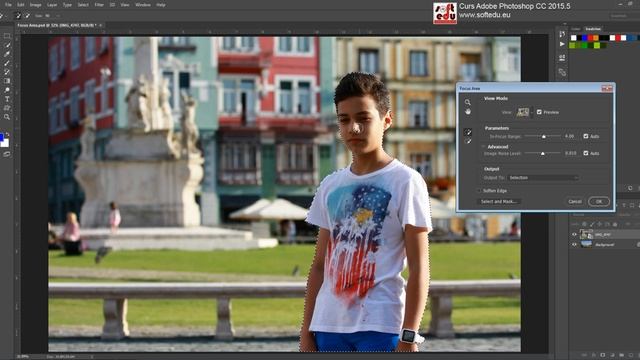The image size is (640, 360).
Task: Enable the Soften Edge checkbox
Action: coord(479,191)
